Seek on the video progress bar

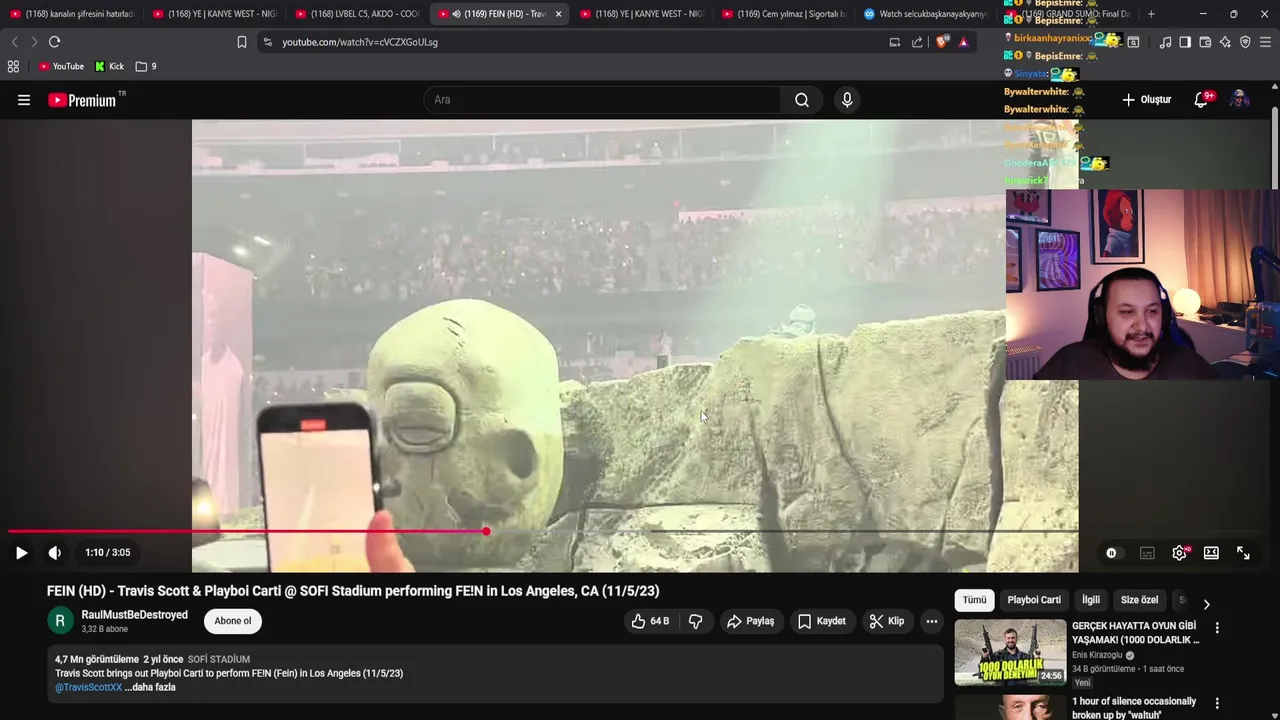[543, 531]
